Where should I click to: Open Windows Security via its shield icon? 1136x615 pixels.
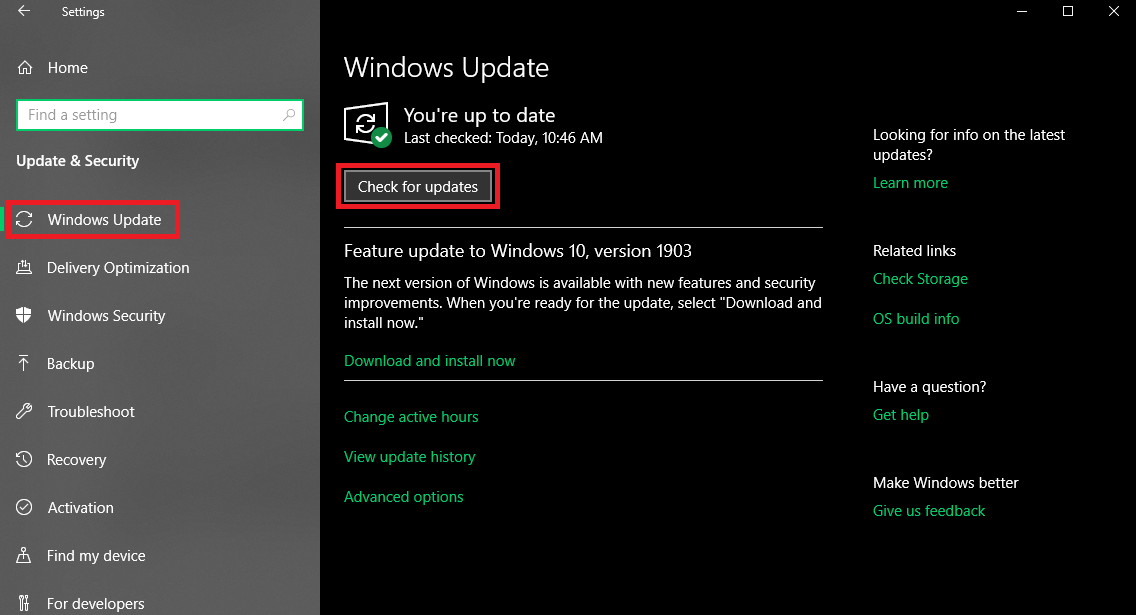tap(25, 315)
